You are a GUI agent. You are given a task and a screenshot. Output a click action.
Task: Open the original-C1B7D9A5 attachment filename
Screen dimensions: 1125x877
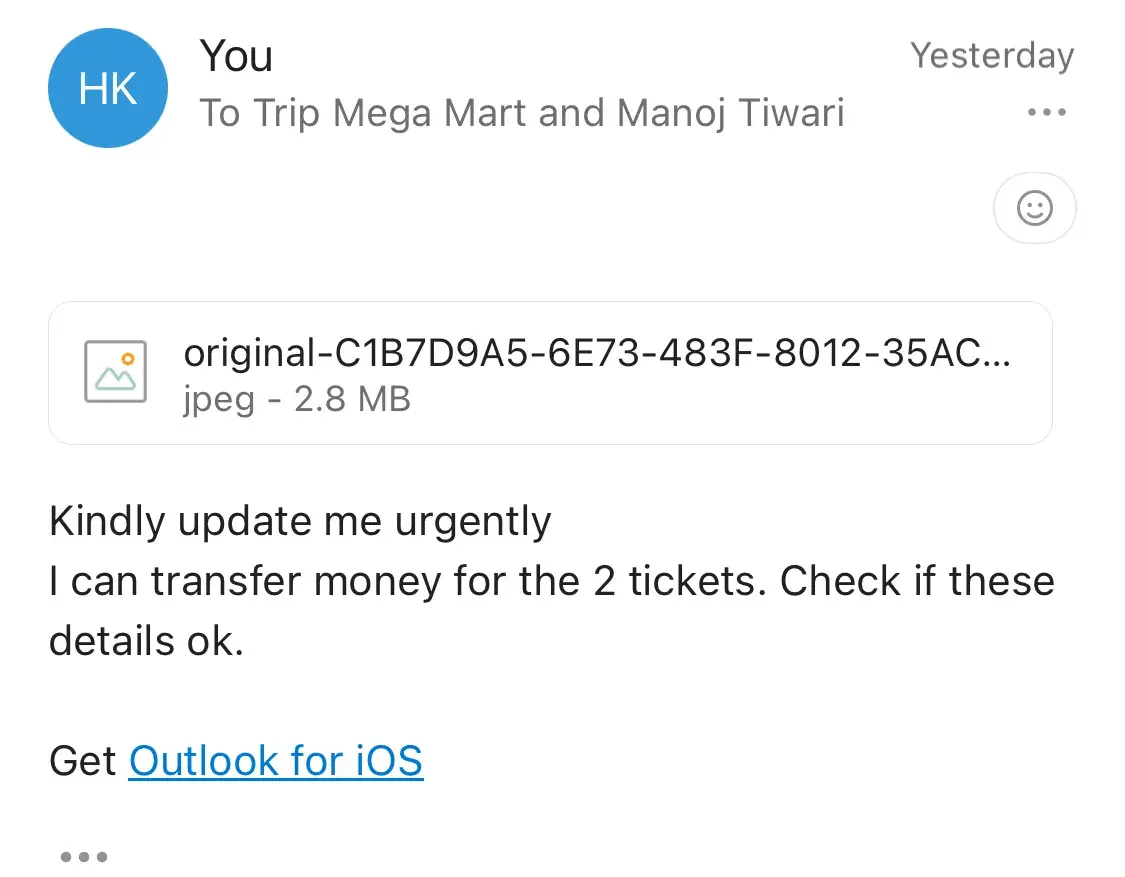click(x=597, y=353)
